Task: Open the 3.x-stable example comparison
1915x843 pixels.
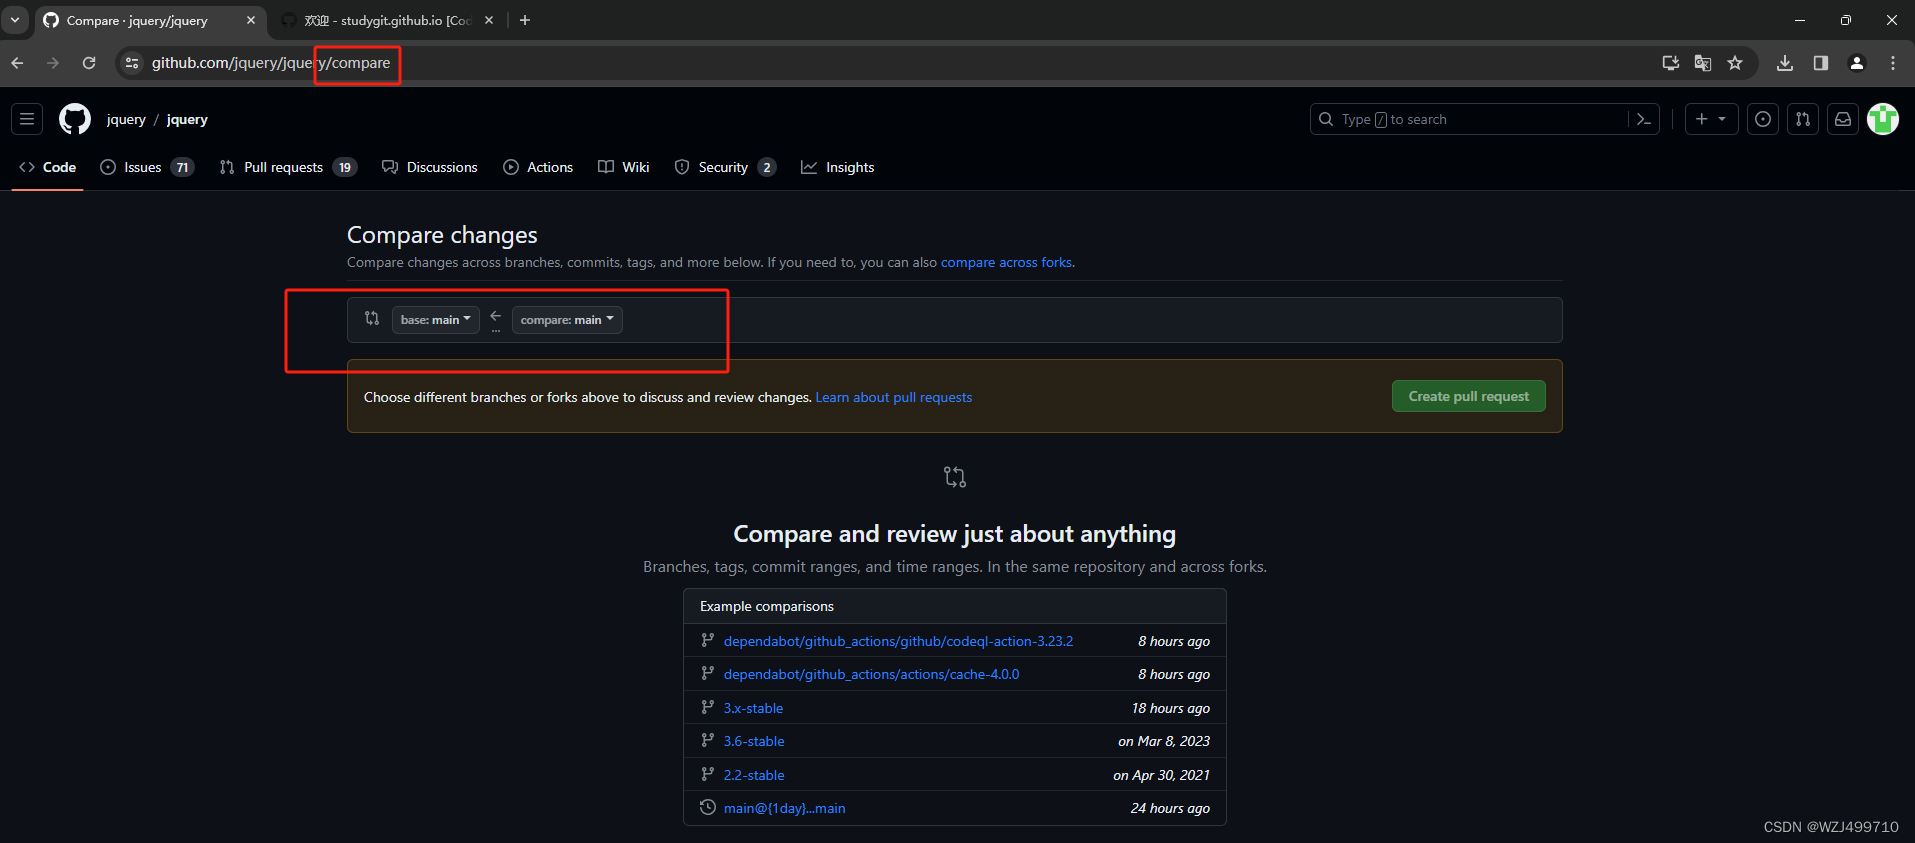Action: click(x=753, y=708)
